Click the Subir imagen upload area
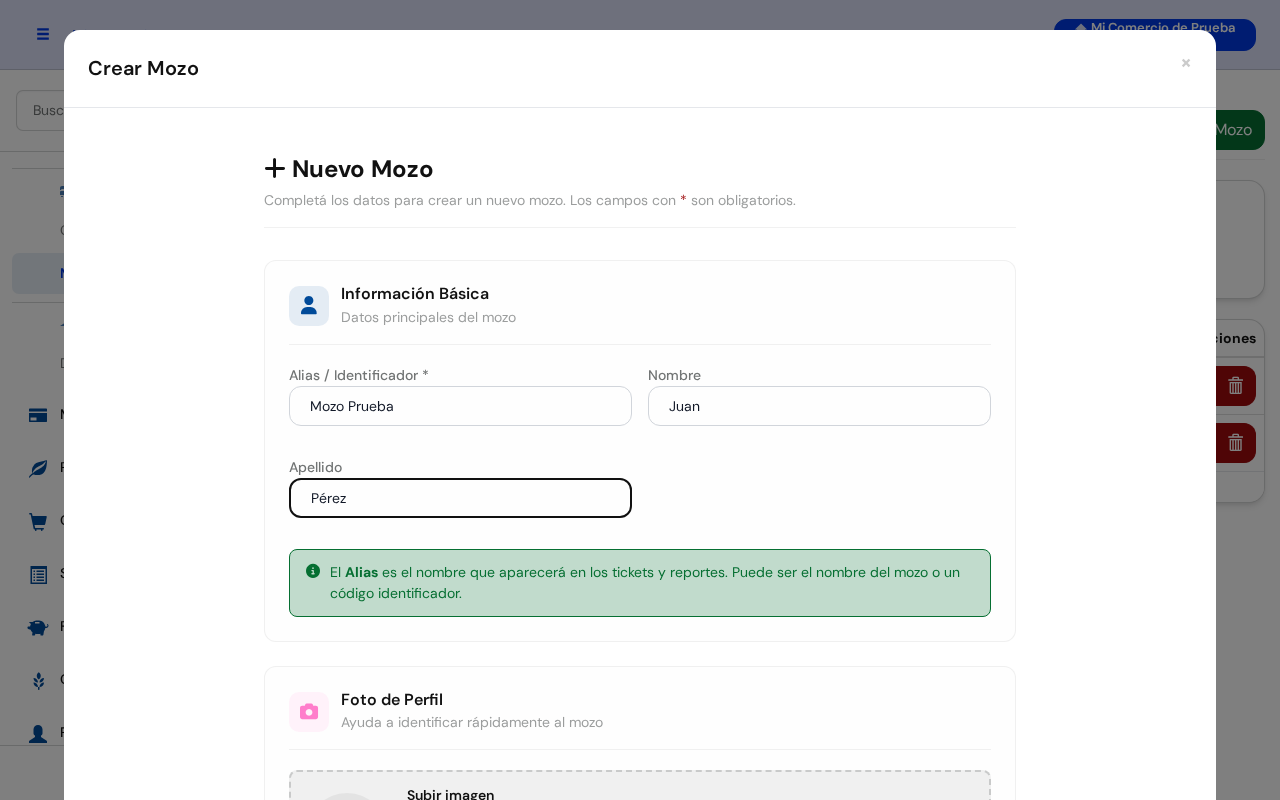This screenshot has width=1280, height=800. coord(640,786)
